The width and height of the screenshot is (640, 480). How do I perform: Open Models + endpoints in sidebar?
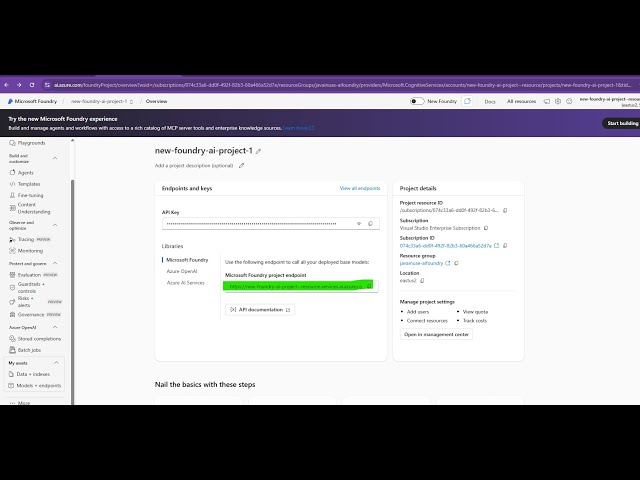click(35, 385)
